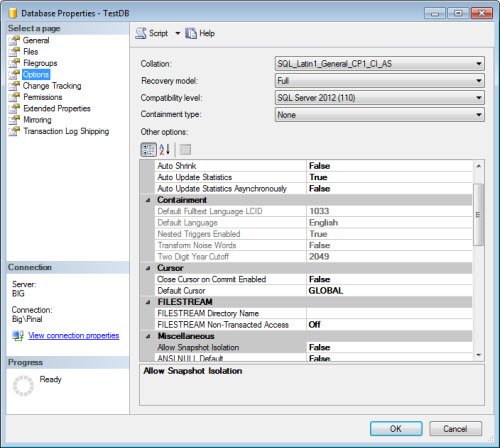Click the Files page icon
Image resolution: width=500 pixels, height=448 pixels.
14,52
